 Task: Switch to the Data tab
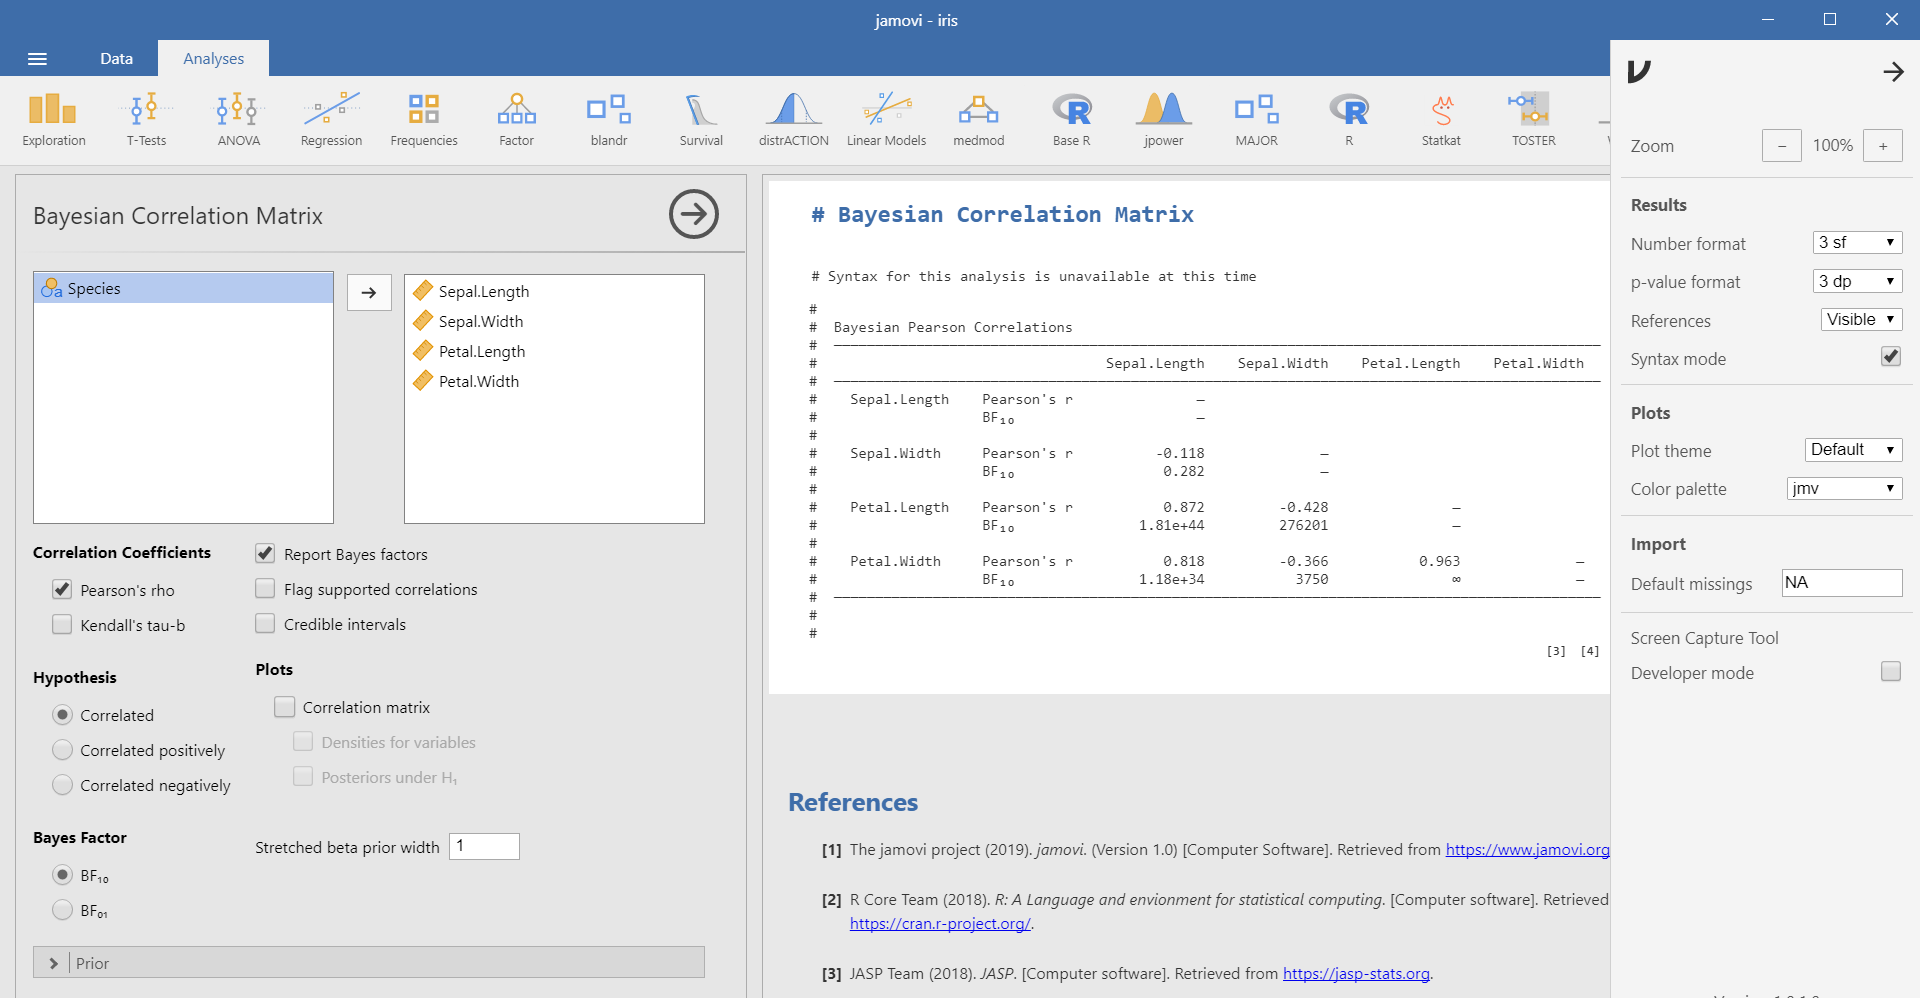116,59
